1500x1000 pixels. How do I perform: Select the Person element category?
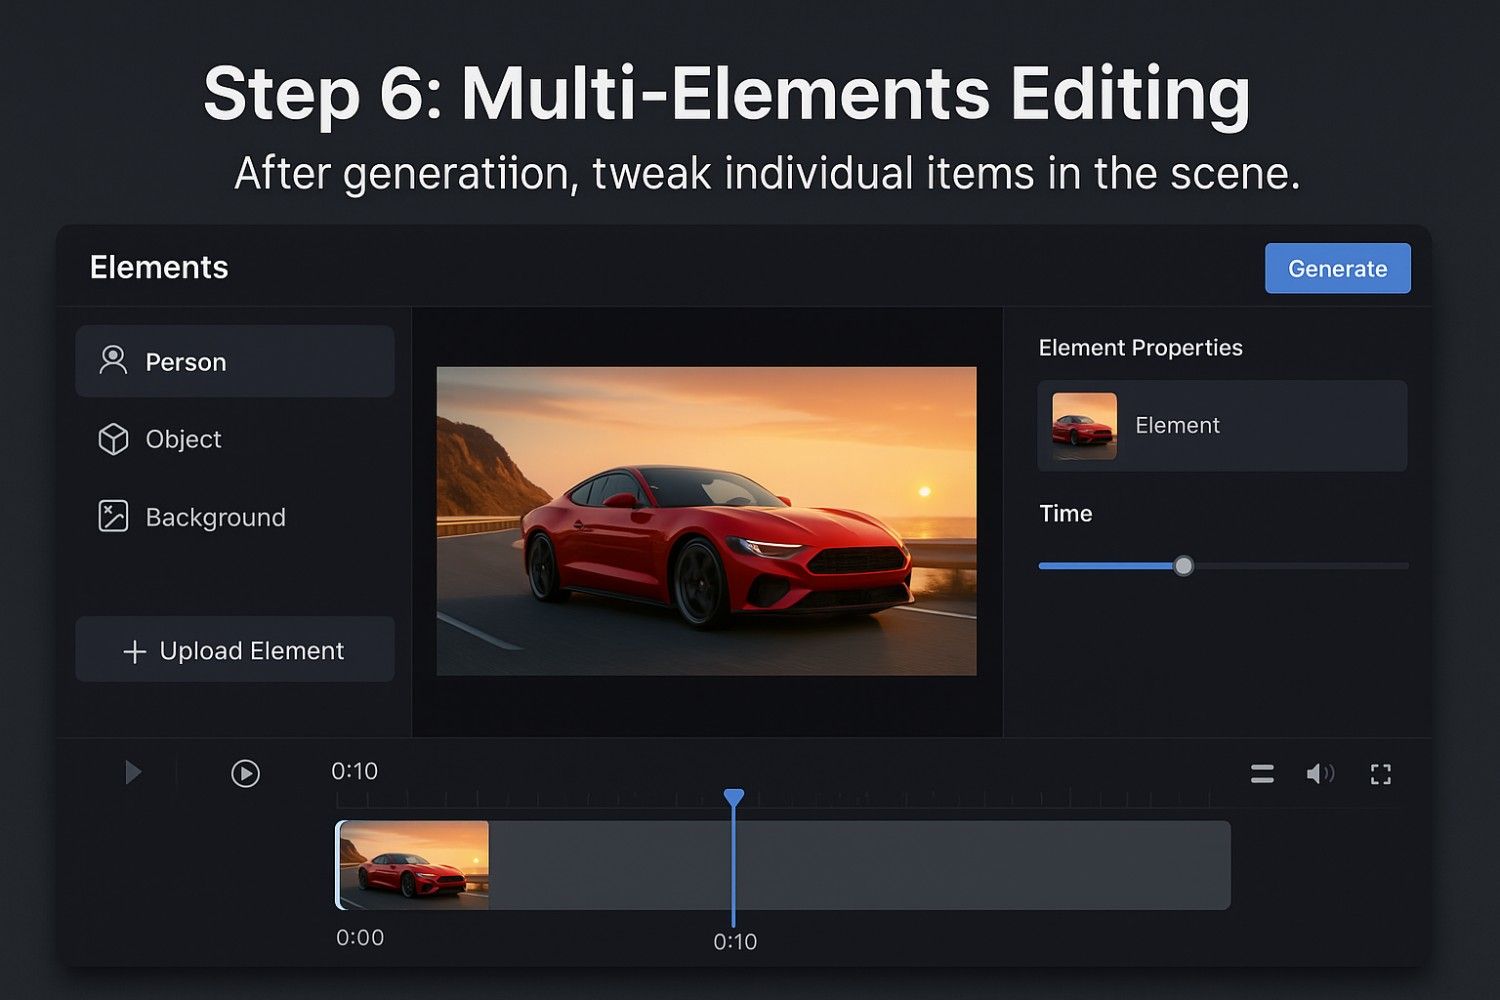pos(235,361)
